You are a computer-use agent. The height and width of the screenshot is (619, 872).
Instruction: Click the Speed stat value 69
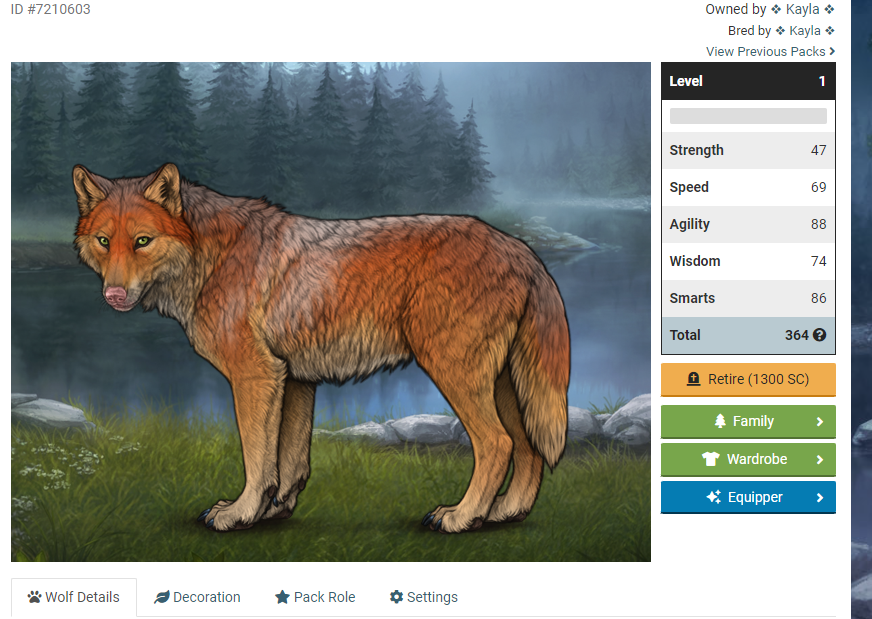pyautogui.click(x=818, y=187)
